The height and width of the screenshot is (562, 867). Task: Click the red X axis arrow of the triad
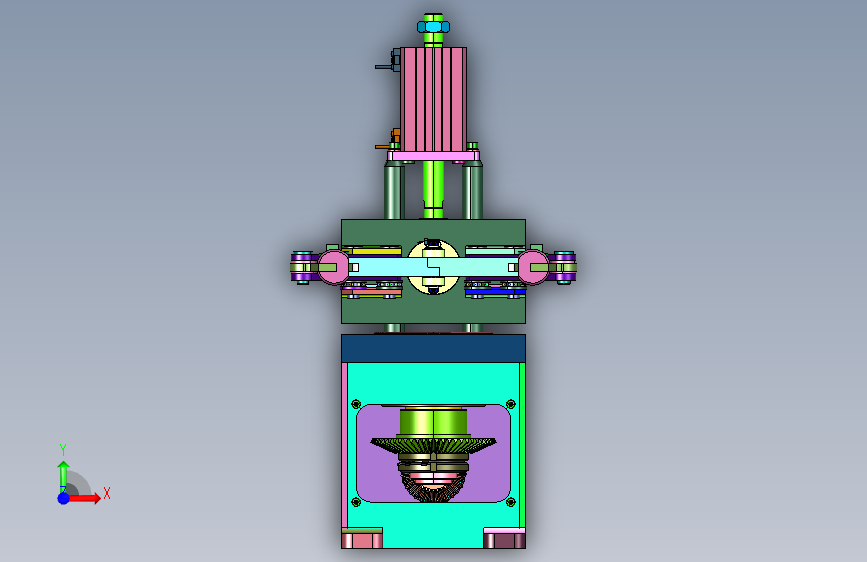pyautogui.click(x=84, y=498)
